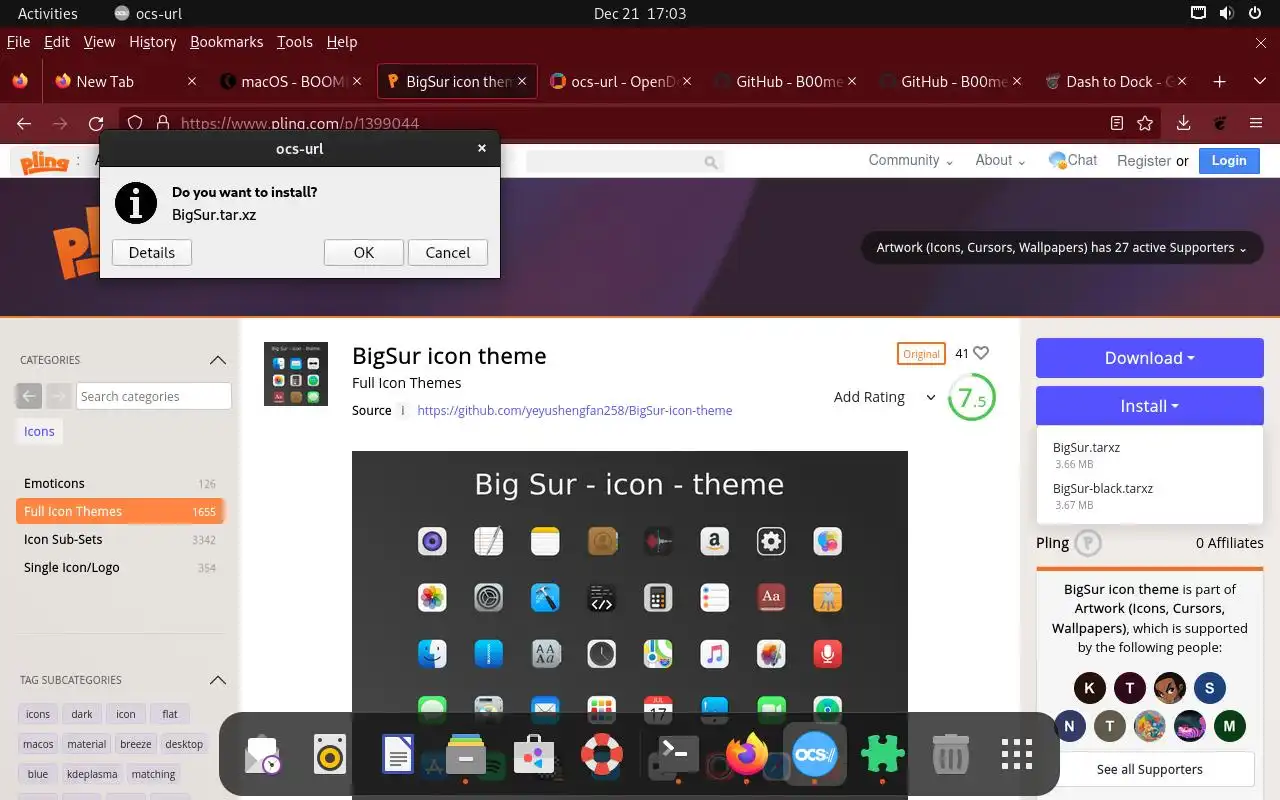Image resolution: width=1280 pixels, height=800 pixels.
Task: Open Help lifebuoy icon in dock
Action: [x=601, y=755]
